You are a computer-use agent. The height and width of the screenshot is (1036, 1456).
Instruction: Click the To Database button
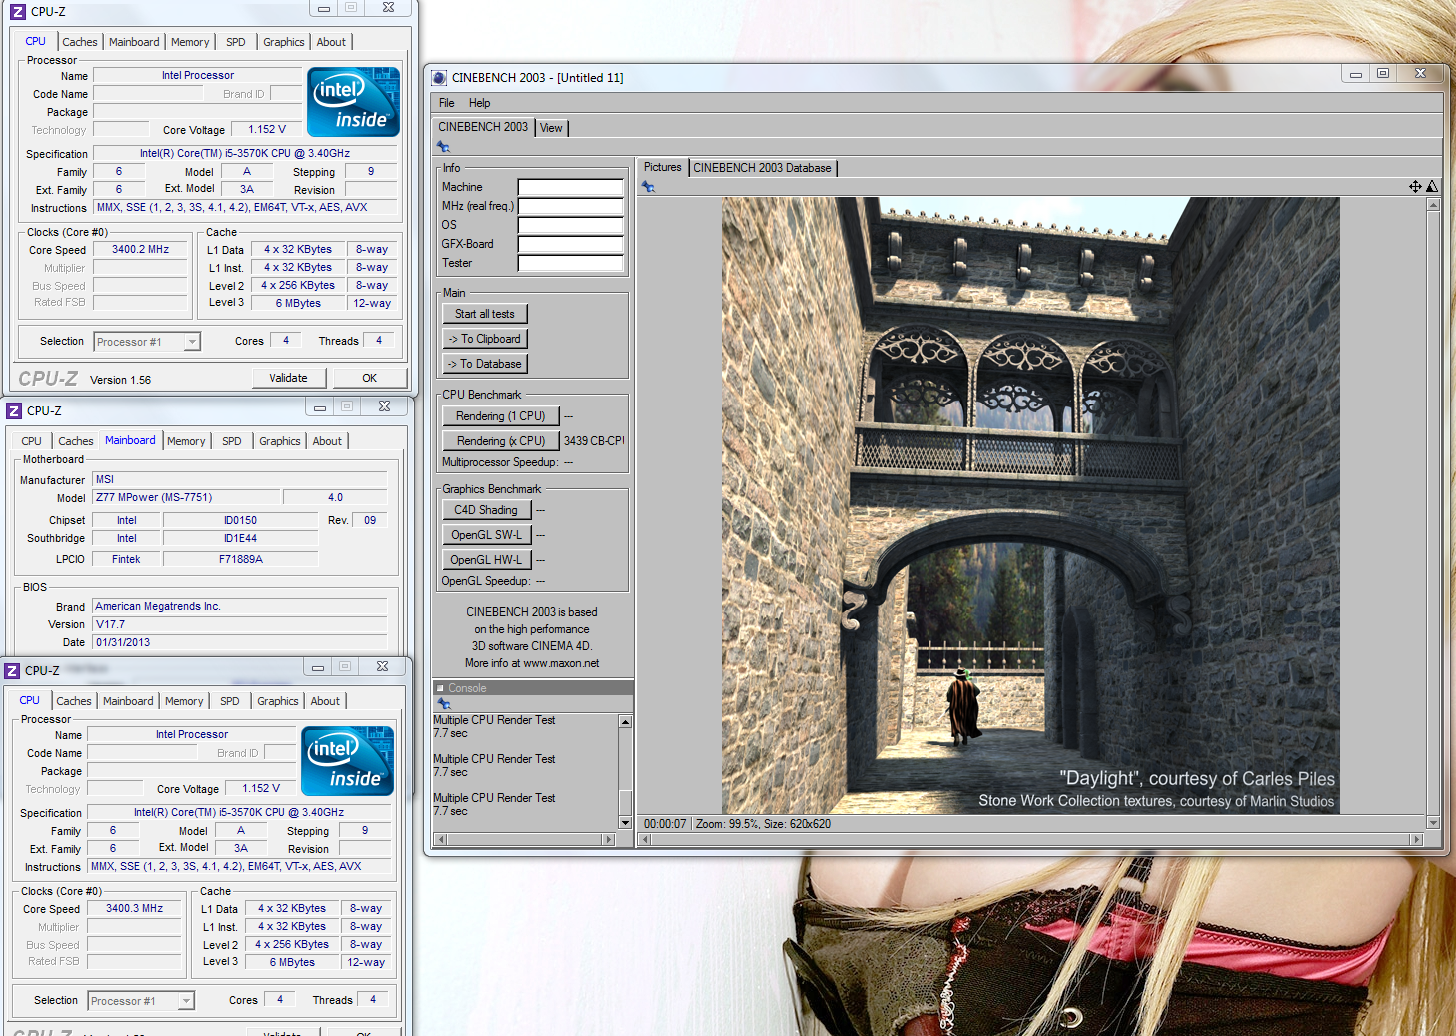(x=485, y=364)
